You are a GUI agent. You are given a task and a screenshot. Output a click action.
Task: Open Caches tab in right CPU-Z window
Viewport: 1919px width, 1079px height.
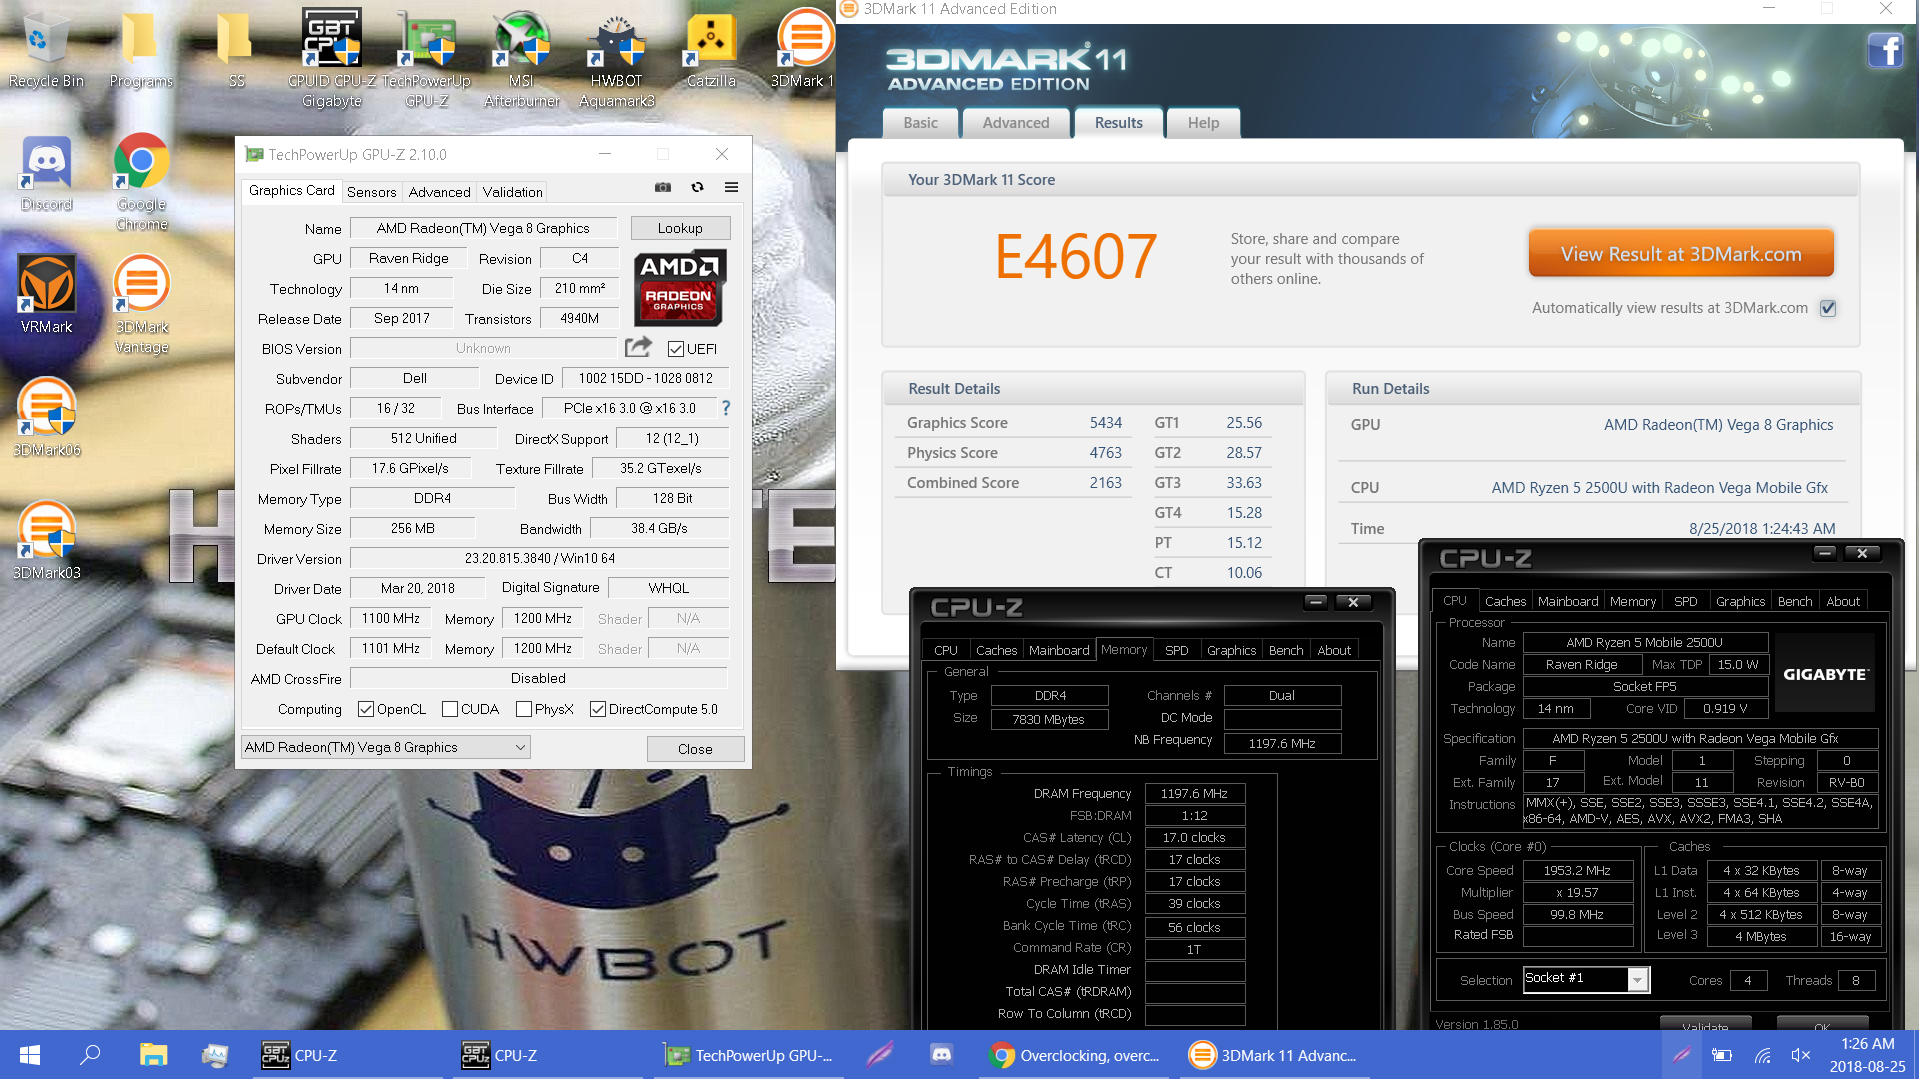point(1505,601)
